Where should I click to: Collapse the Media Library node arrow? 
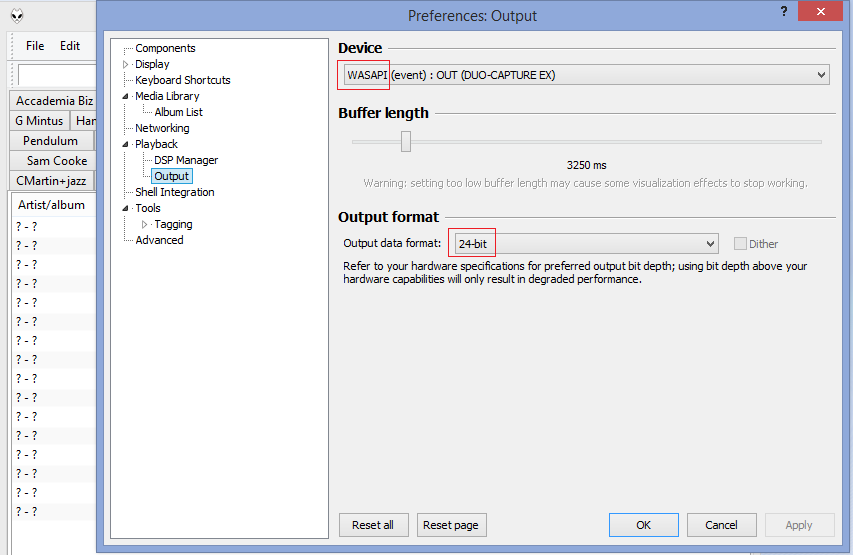point(126,96)
